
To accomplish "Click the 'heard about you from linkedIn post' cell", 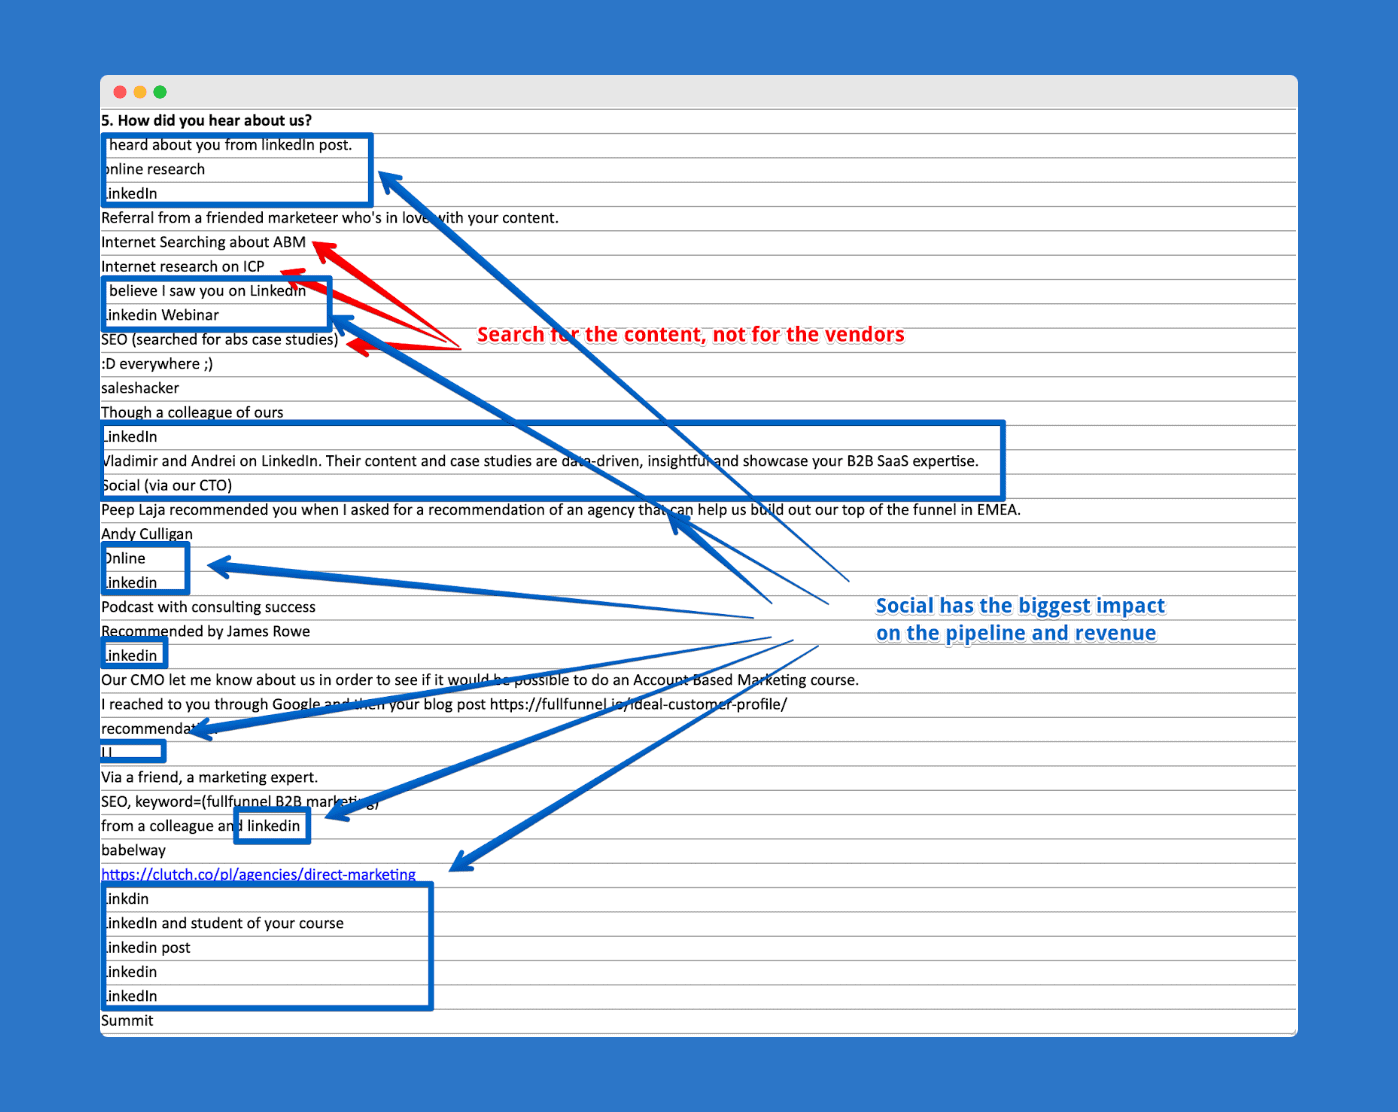I will [x=227, y=144].
